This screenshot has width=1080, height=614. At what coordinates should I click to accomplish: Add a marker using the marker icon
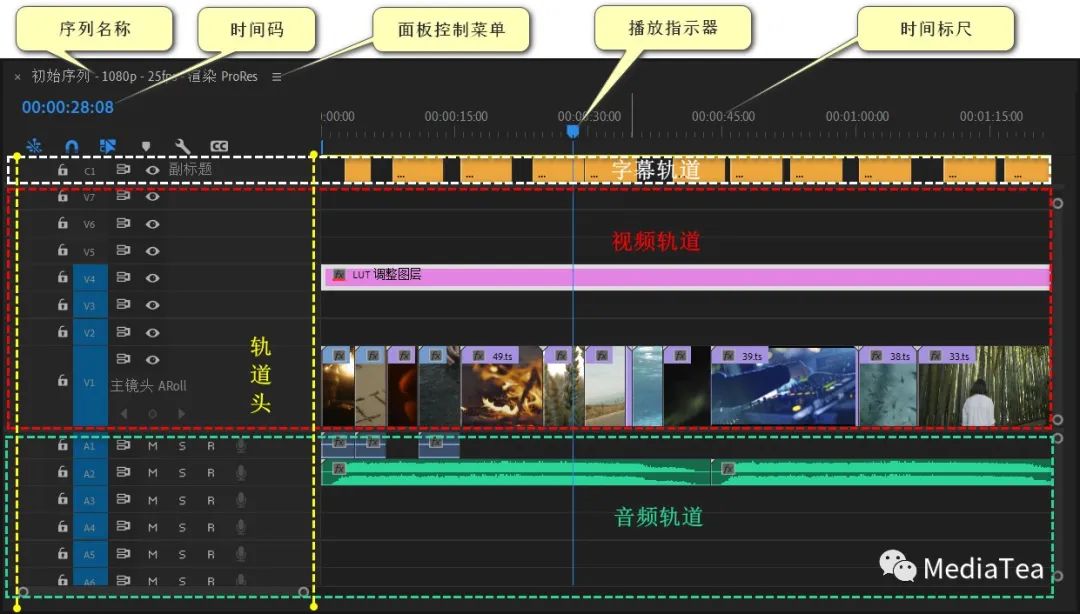pos(146,146)
